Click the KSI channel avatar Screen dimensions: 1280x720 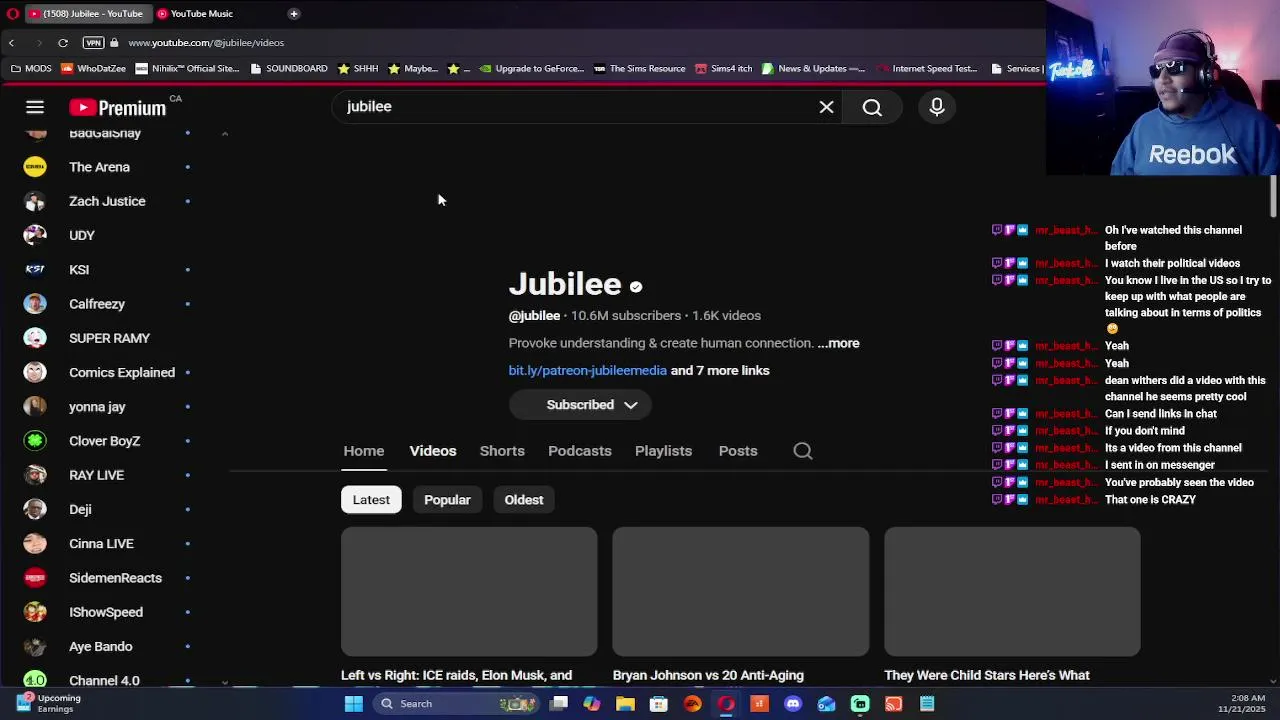35,270
